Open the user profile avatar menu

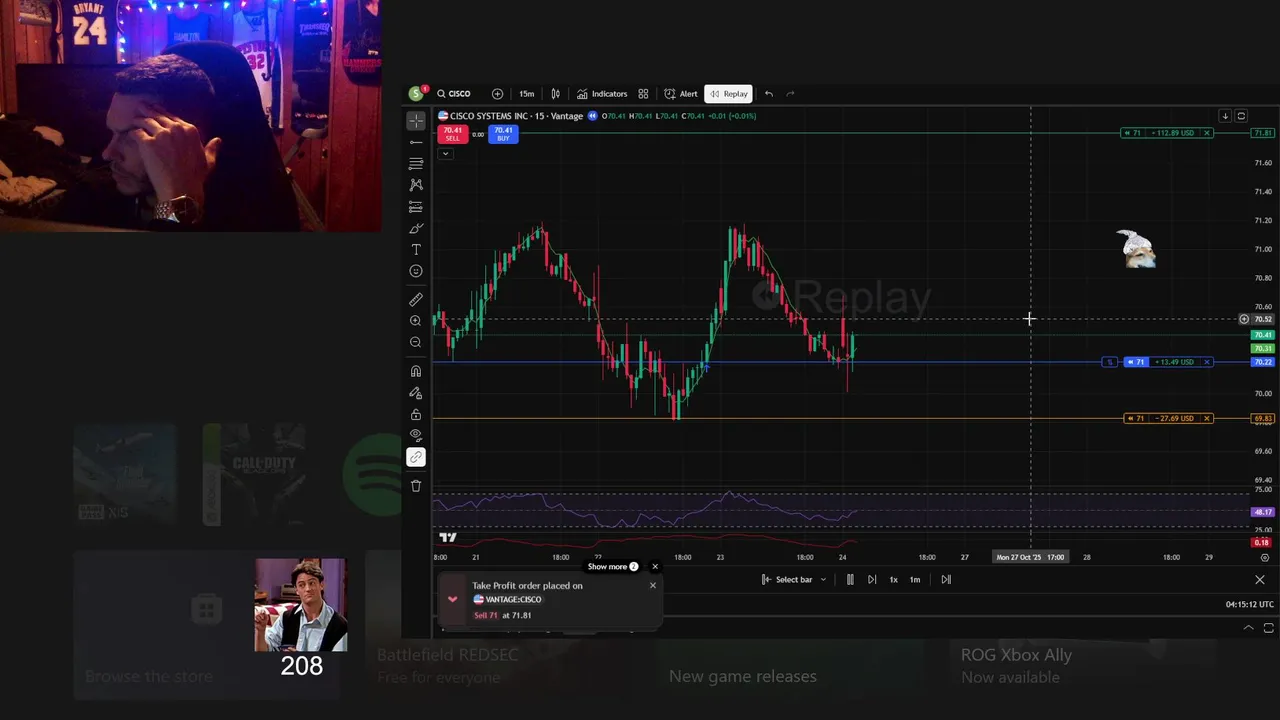click(416, 94)
